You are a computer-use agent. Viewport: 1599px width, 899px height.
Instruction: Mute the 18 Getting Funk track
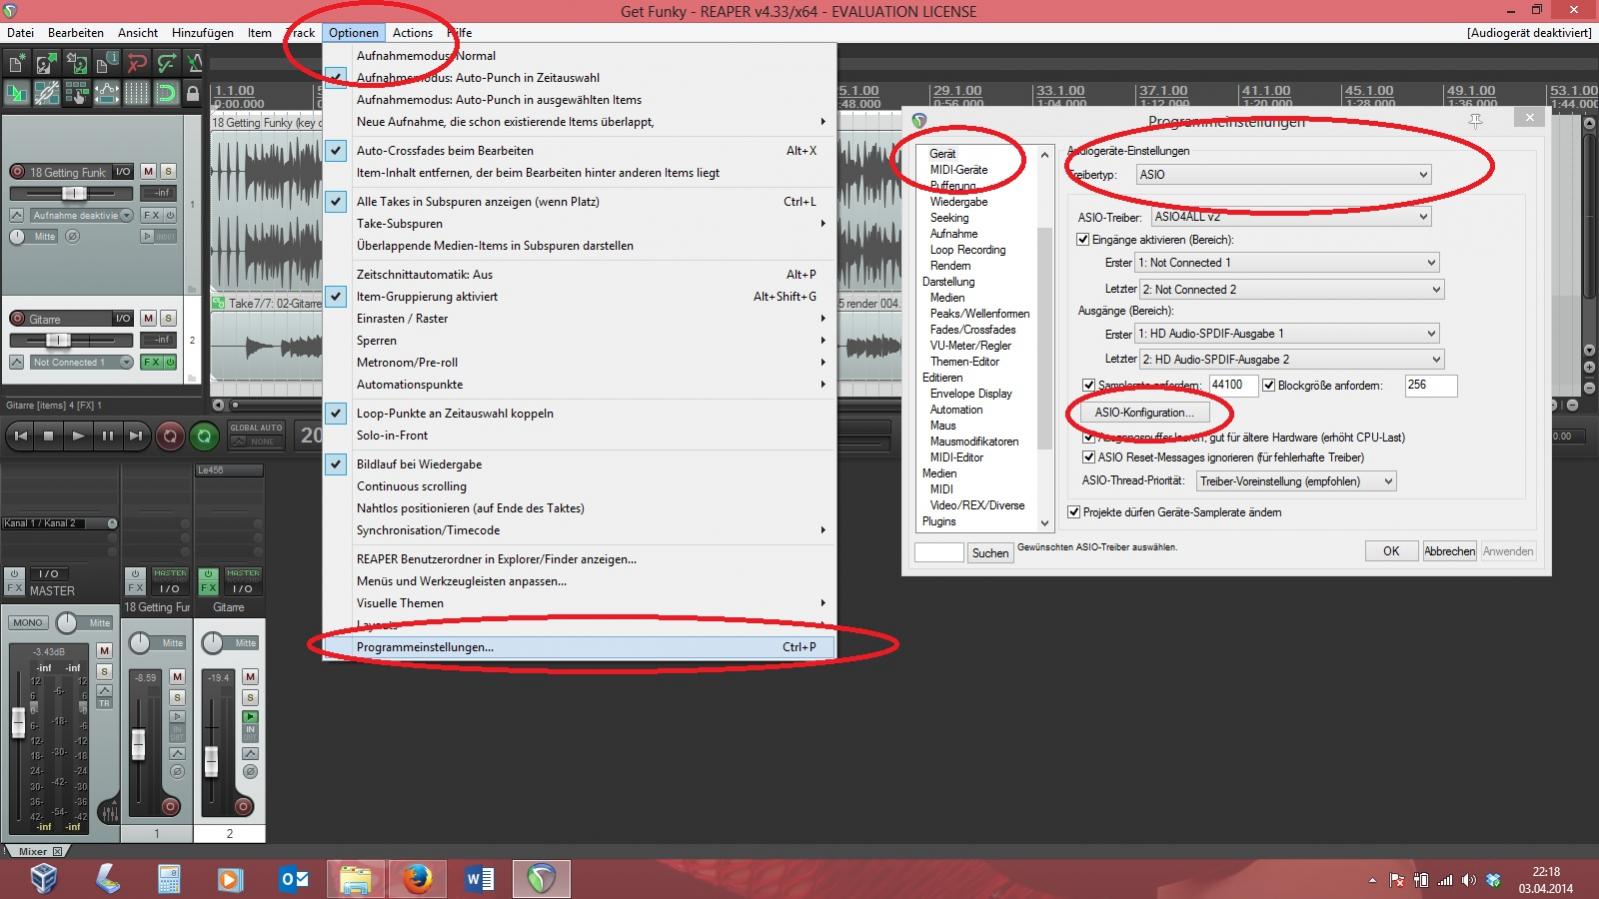pos(148,172)
